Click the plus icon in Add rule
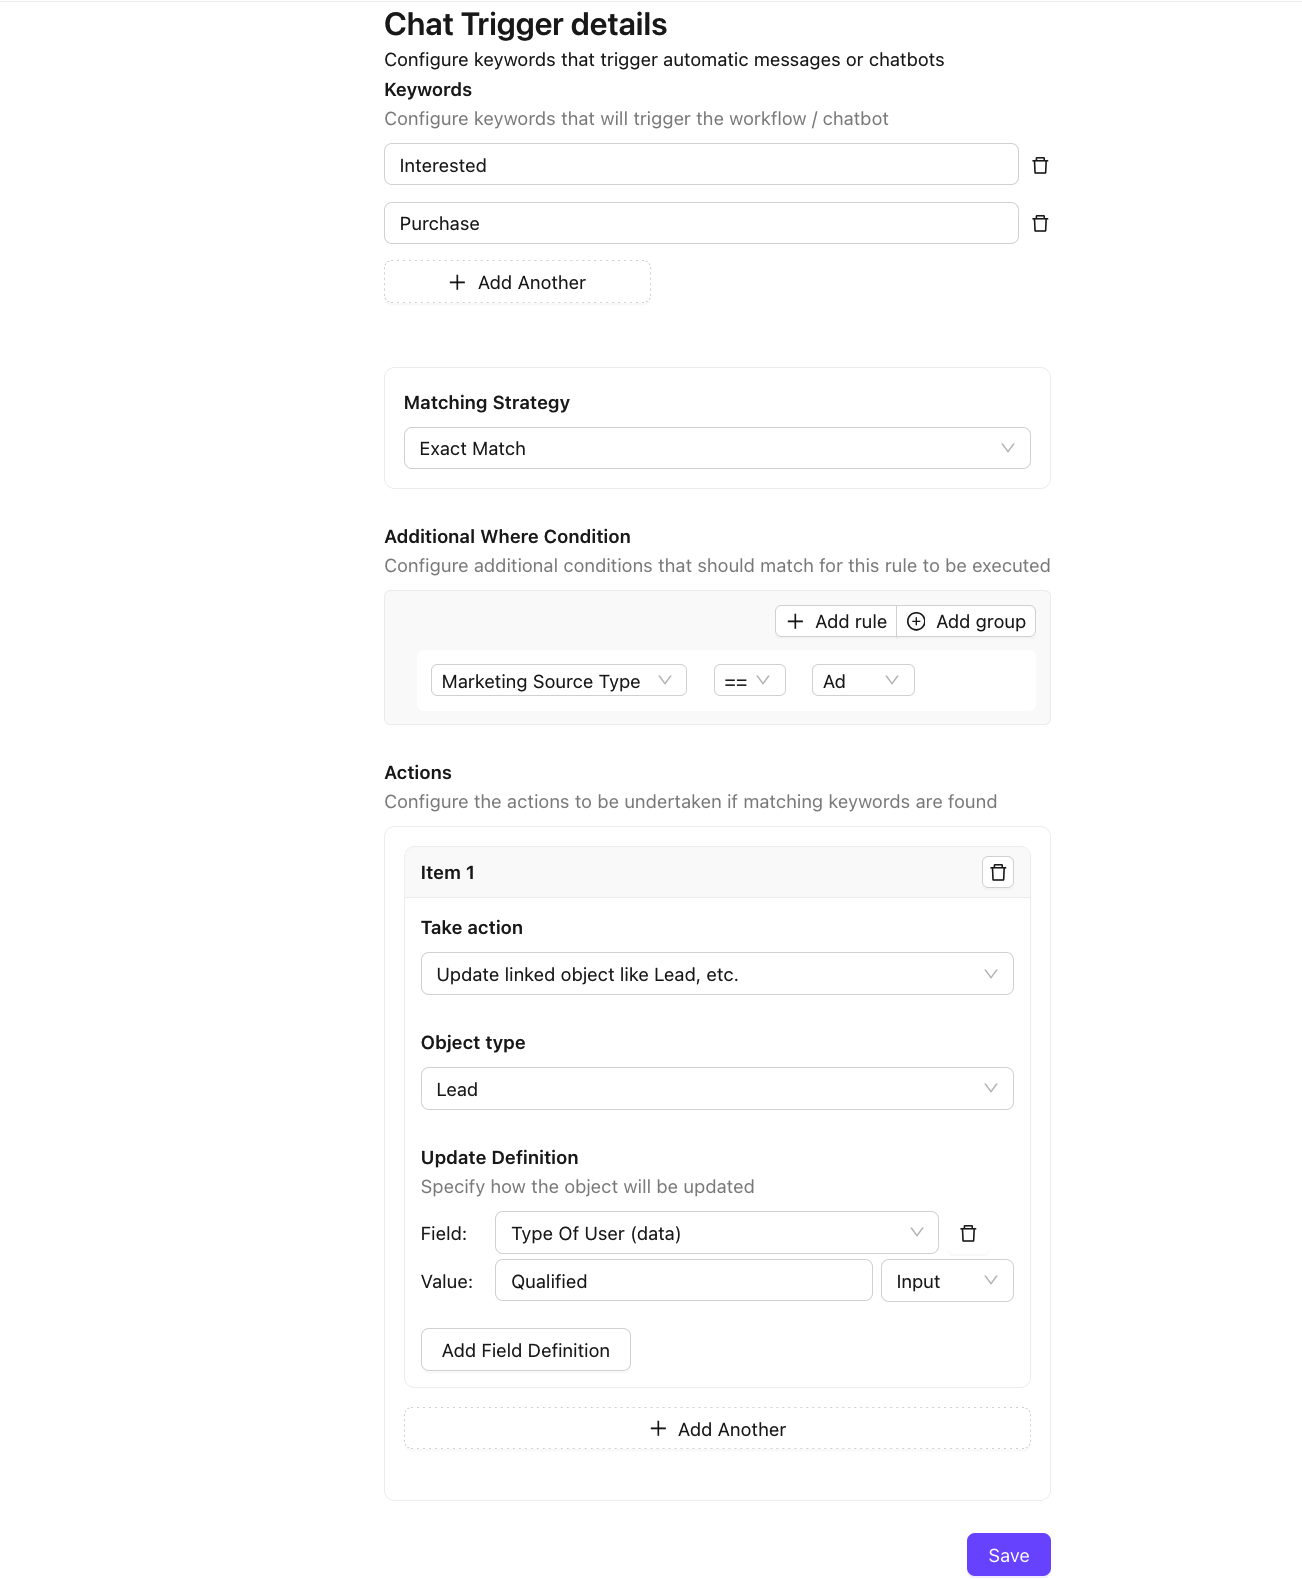 pyautogui.click(x=795, y=621)
